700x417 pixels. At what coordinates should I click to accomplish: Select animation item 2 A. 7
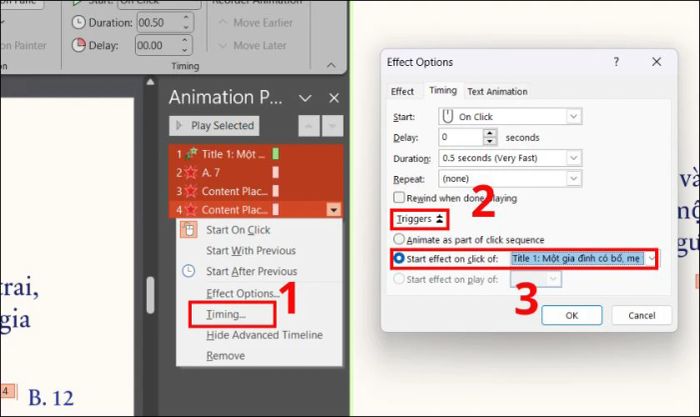pos(256,172)
